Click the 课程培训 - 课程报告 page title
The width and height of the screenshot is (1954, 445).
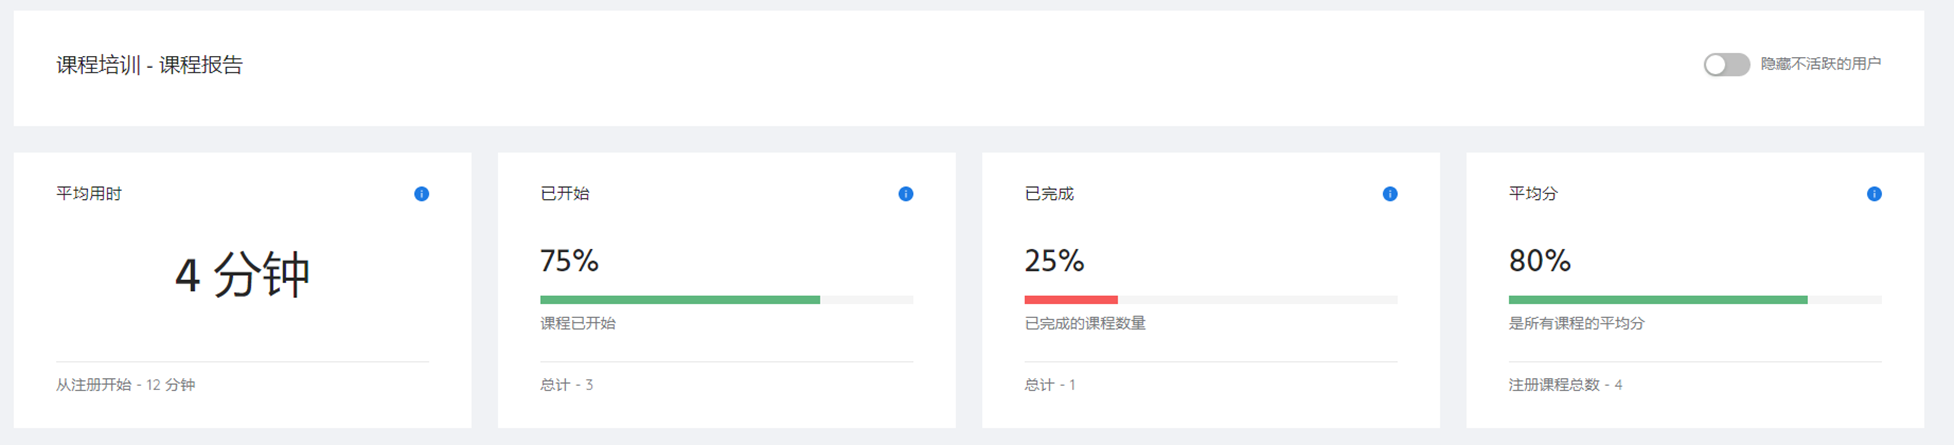tap(149, 65)
